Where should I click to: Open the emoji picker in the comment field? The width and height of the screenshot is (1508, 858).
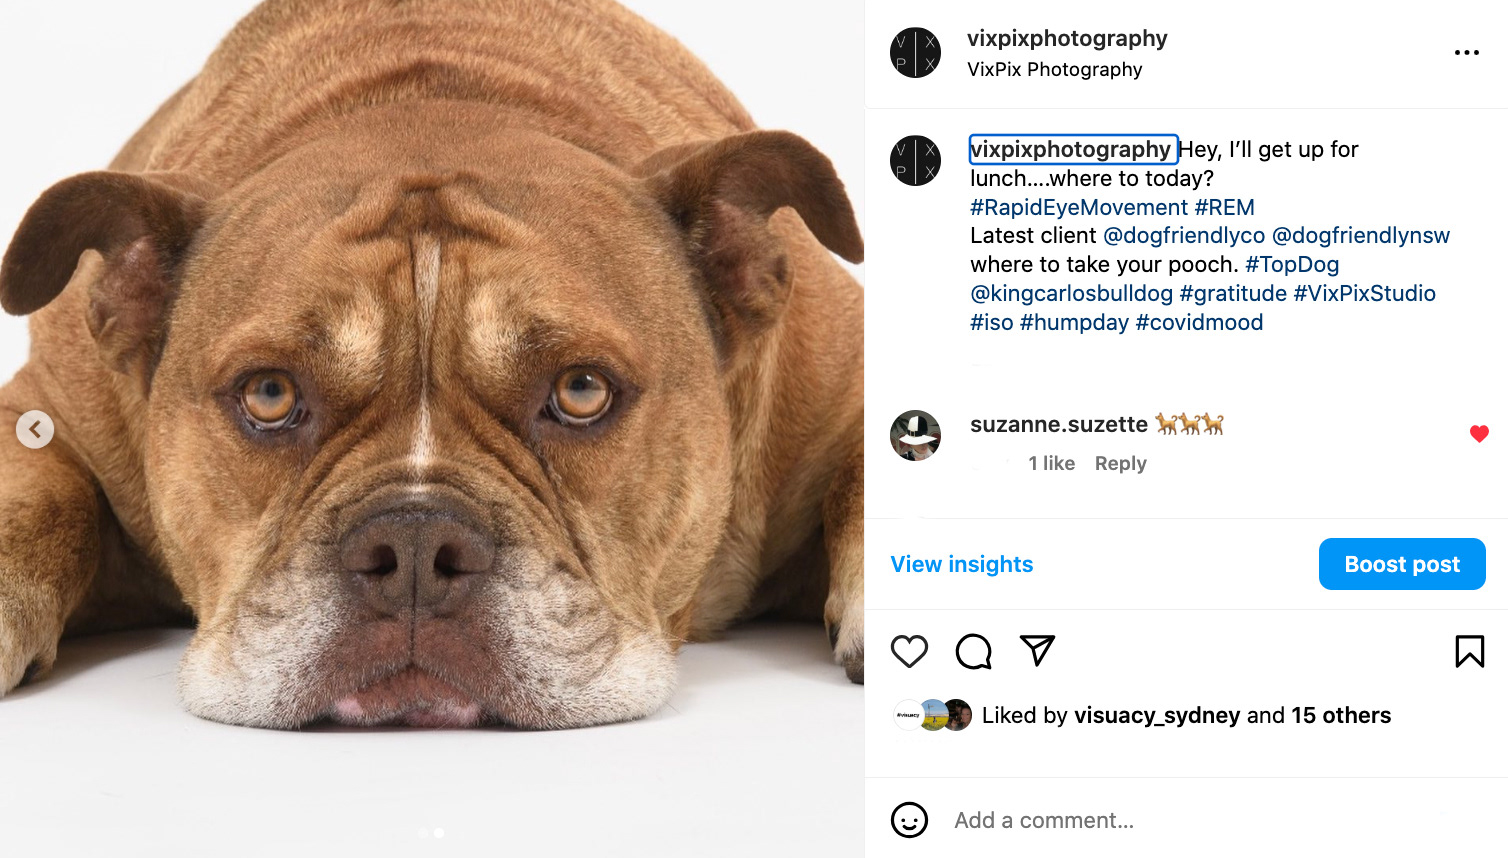(909, 820)
